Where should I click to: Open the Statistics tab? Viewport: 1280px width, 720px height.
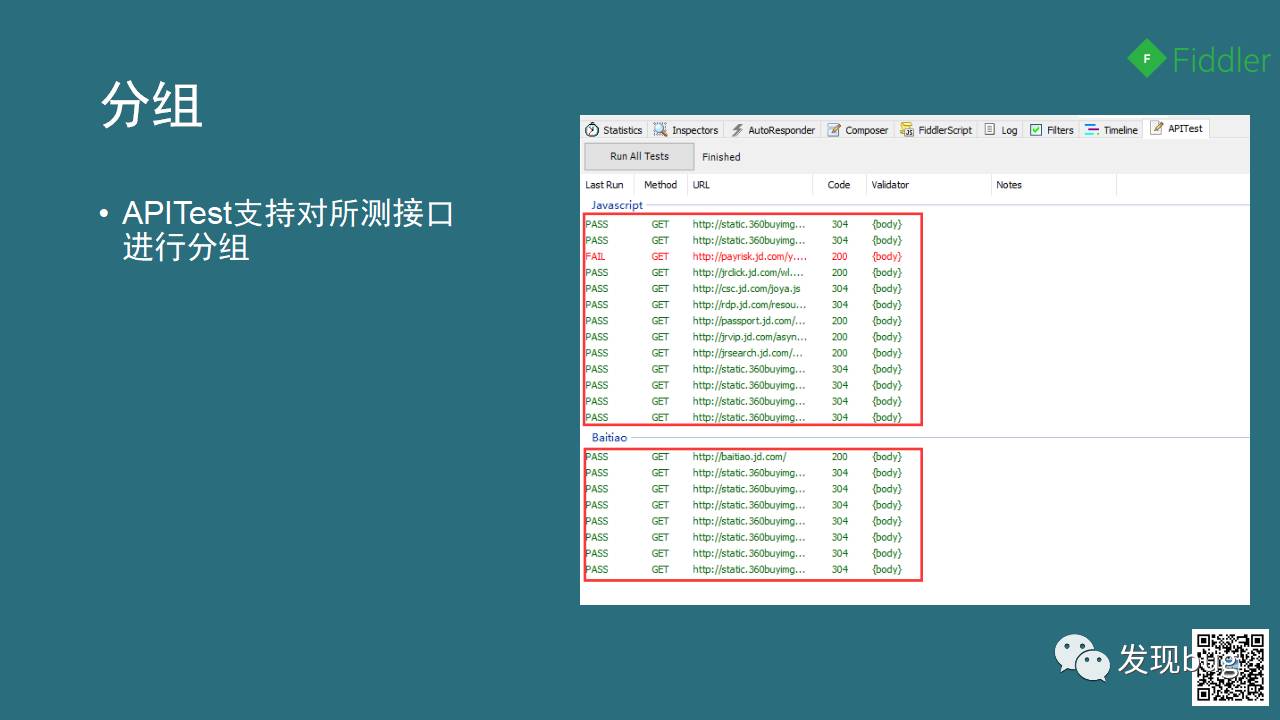coord(614,130)
